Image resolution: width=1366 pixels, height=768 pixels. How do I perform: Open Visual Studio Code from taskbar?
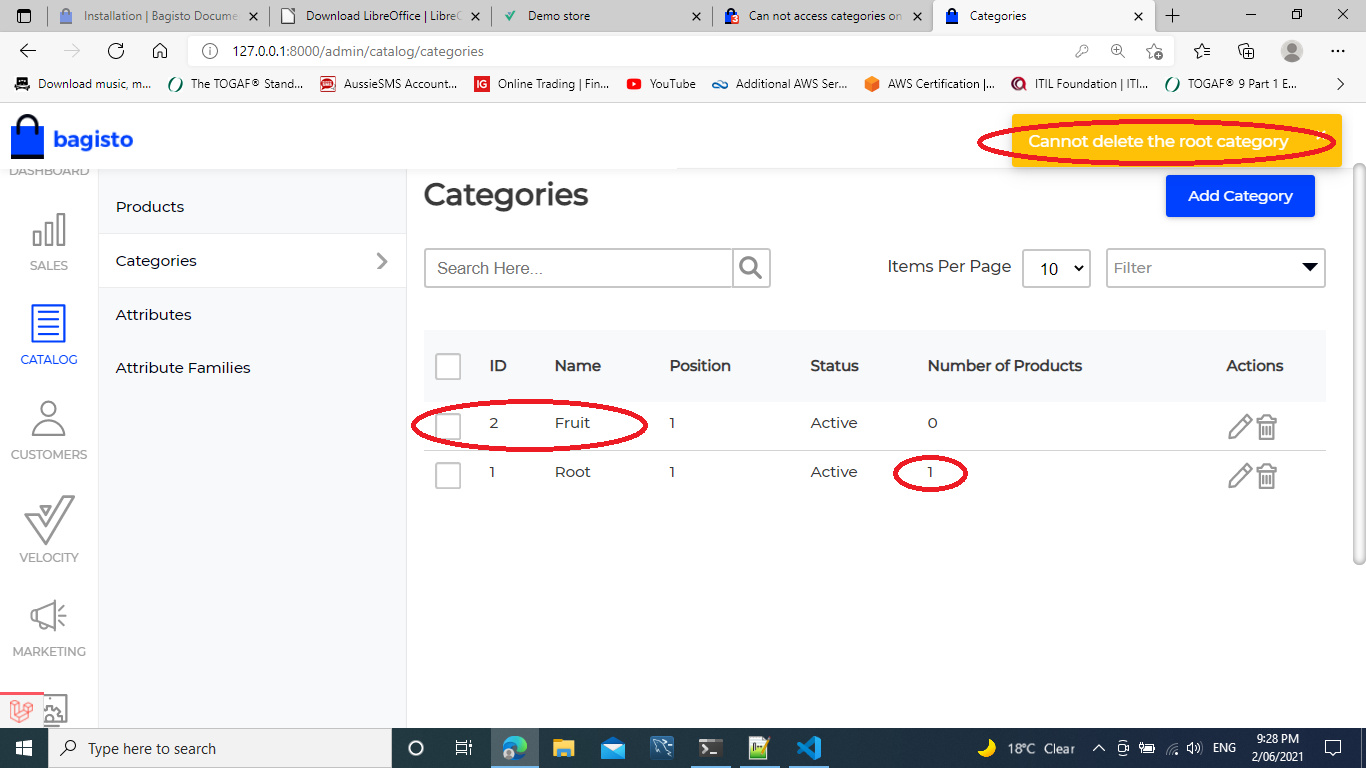809,748
